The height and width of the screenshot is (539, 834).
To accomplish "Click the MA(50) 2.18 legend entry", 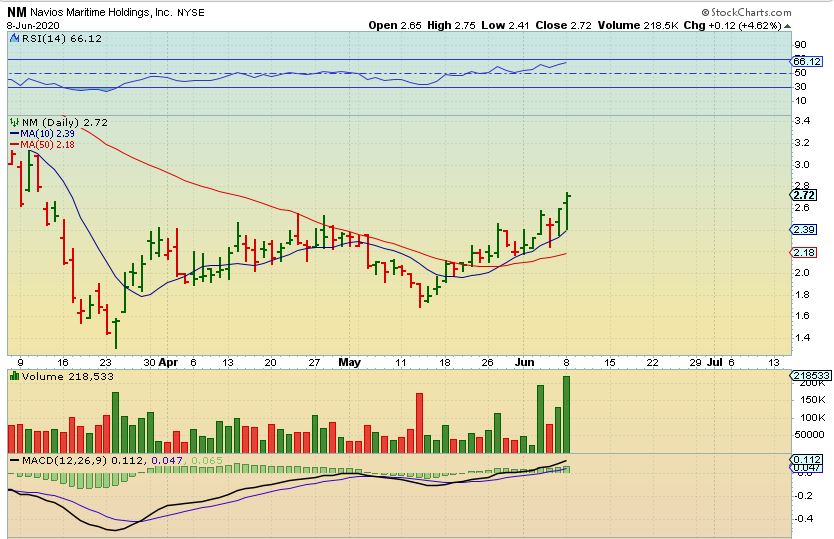I will [43, 144].
